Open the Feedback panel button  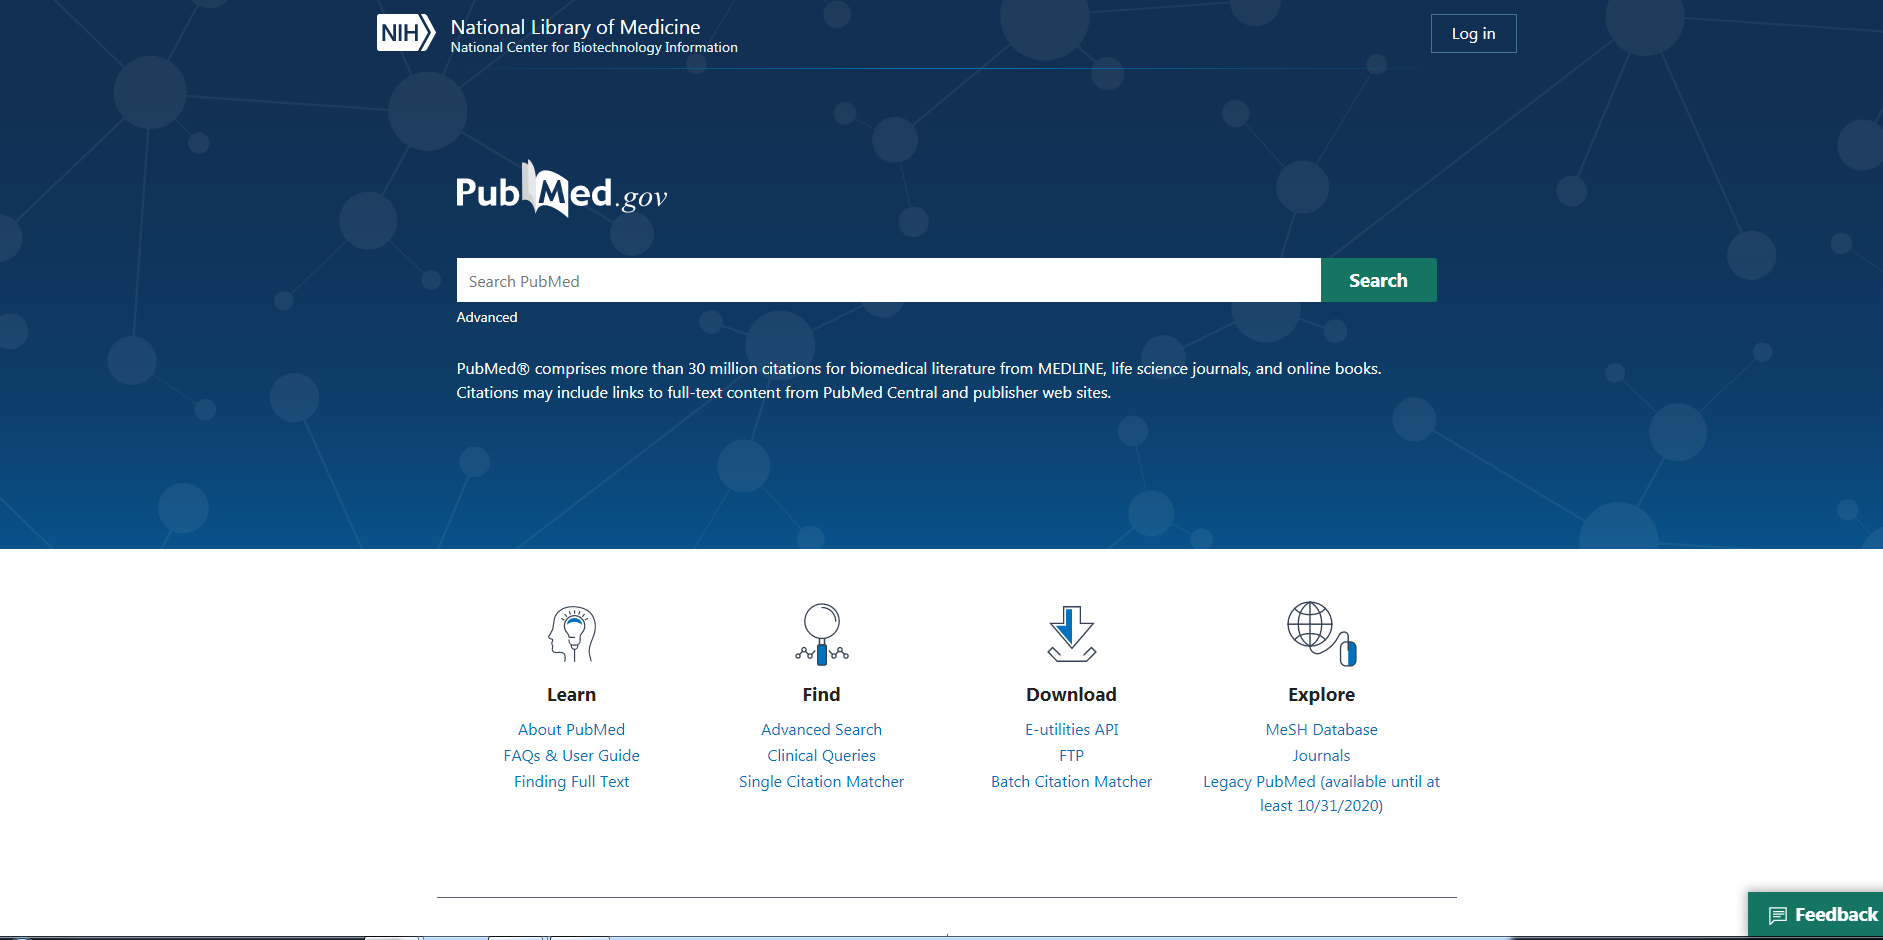[1815, 915]
